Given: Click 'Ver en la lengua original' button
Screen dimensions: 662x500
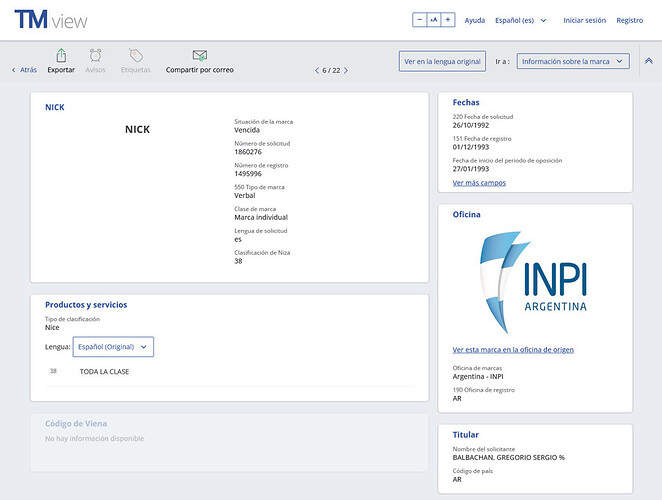Looking at the screenshot, I should (x=442, y=62).
